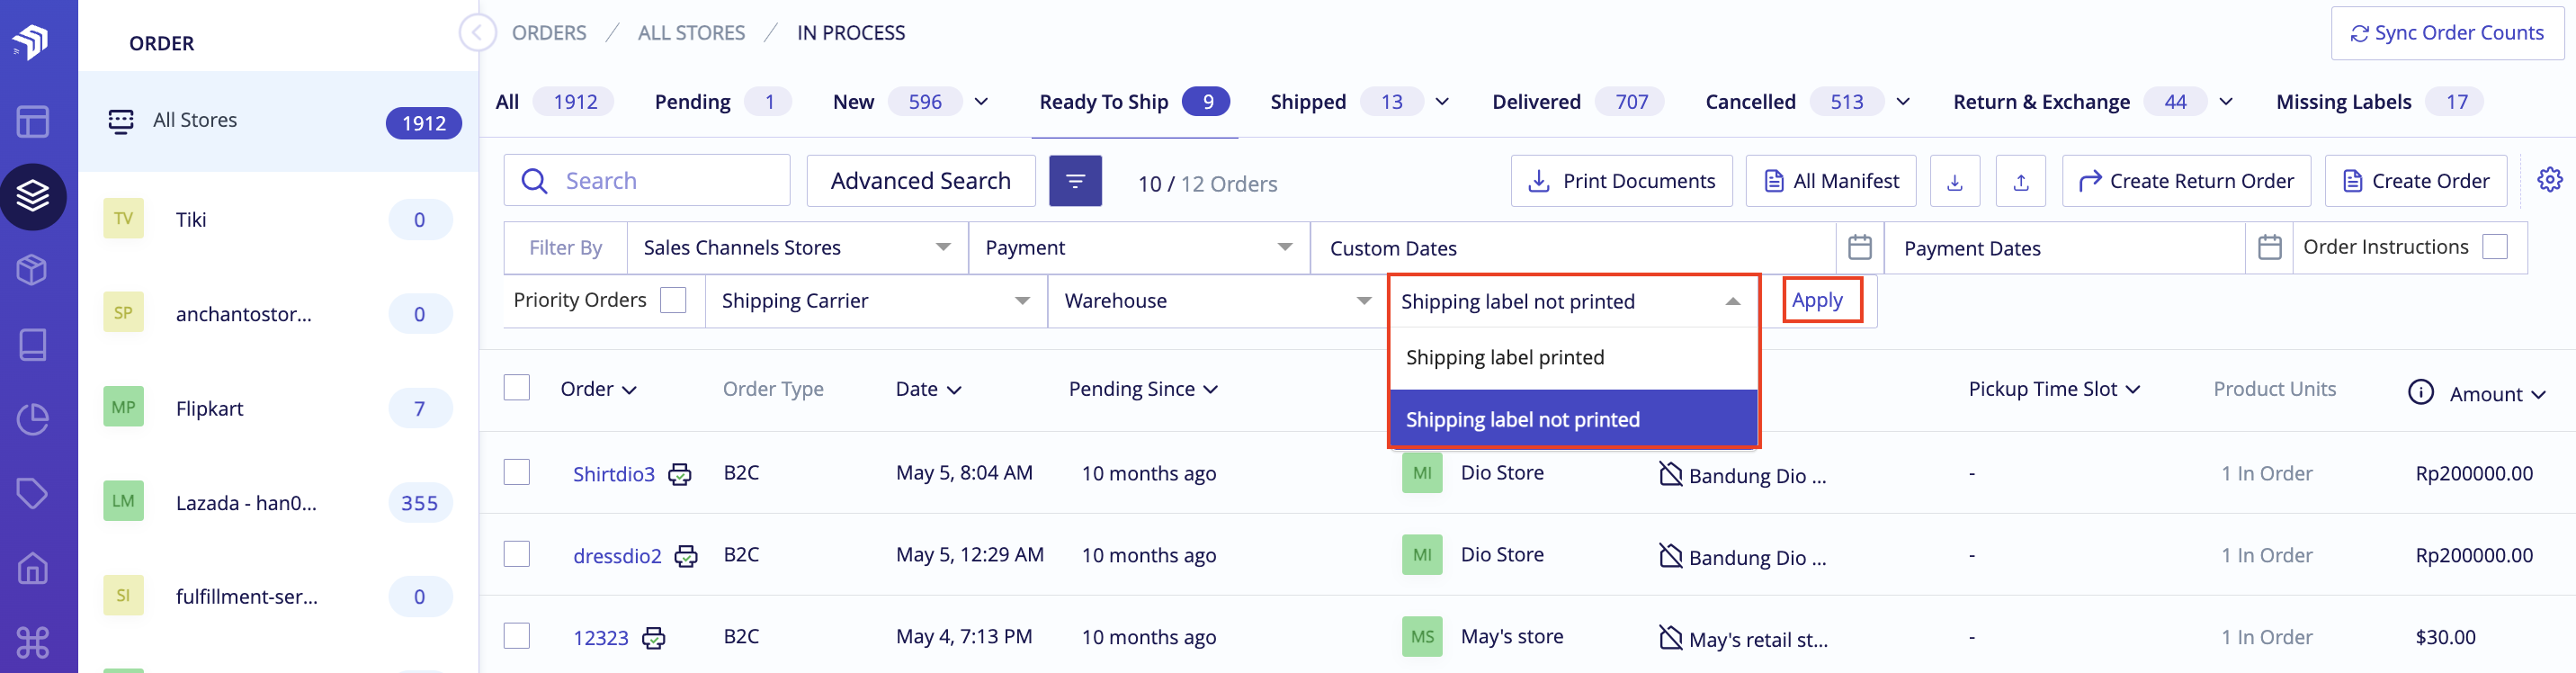Open the Warehouse dropdown
This screenshot has height=673, width=2576.
click(x=1218, y=301)
